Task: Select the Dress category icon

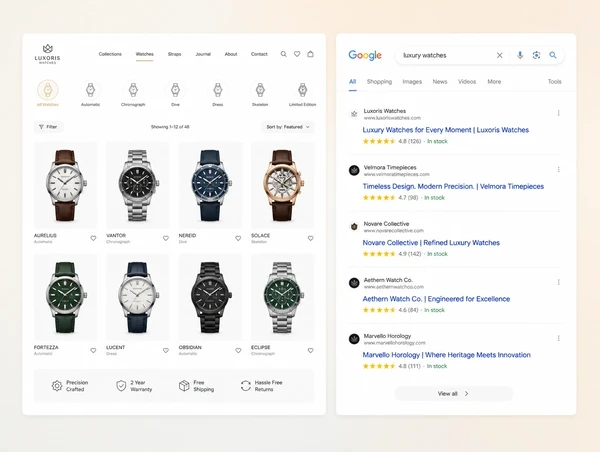Action: [x=218, y=90]
